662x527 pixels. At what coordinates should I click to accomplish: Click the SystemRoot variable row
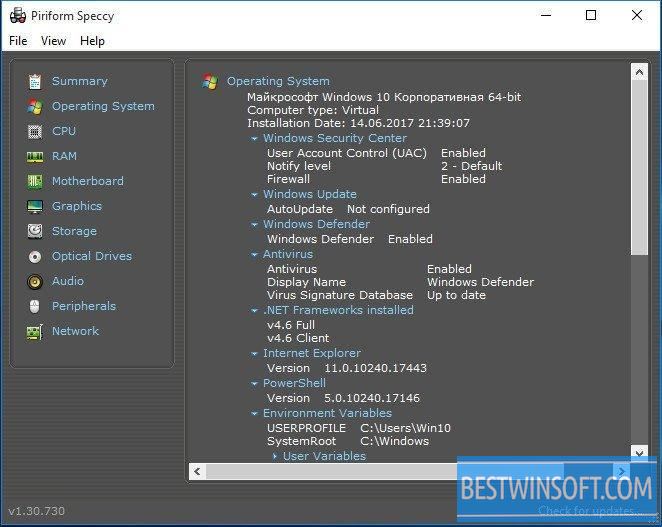348,441
